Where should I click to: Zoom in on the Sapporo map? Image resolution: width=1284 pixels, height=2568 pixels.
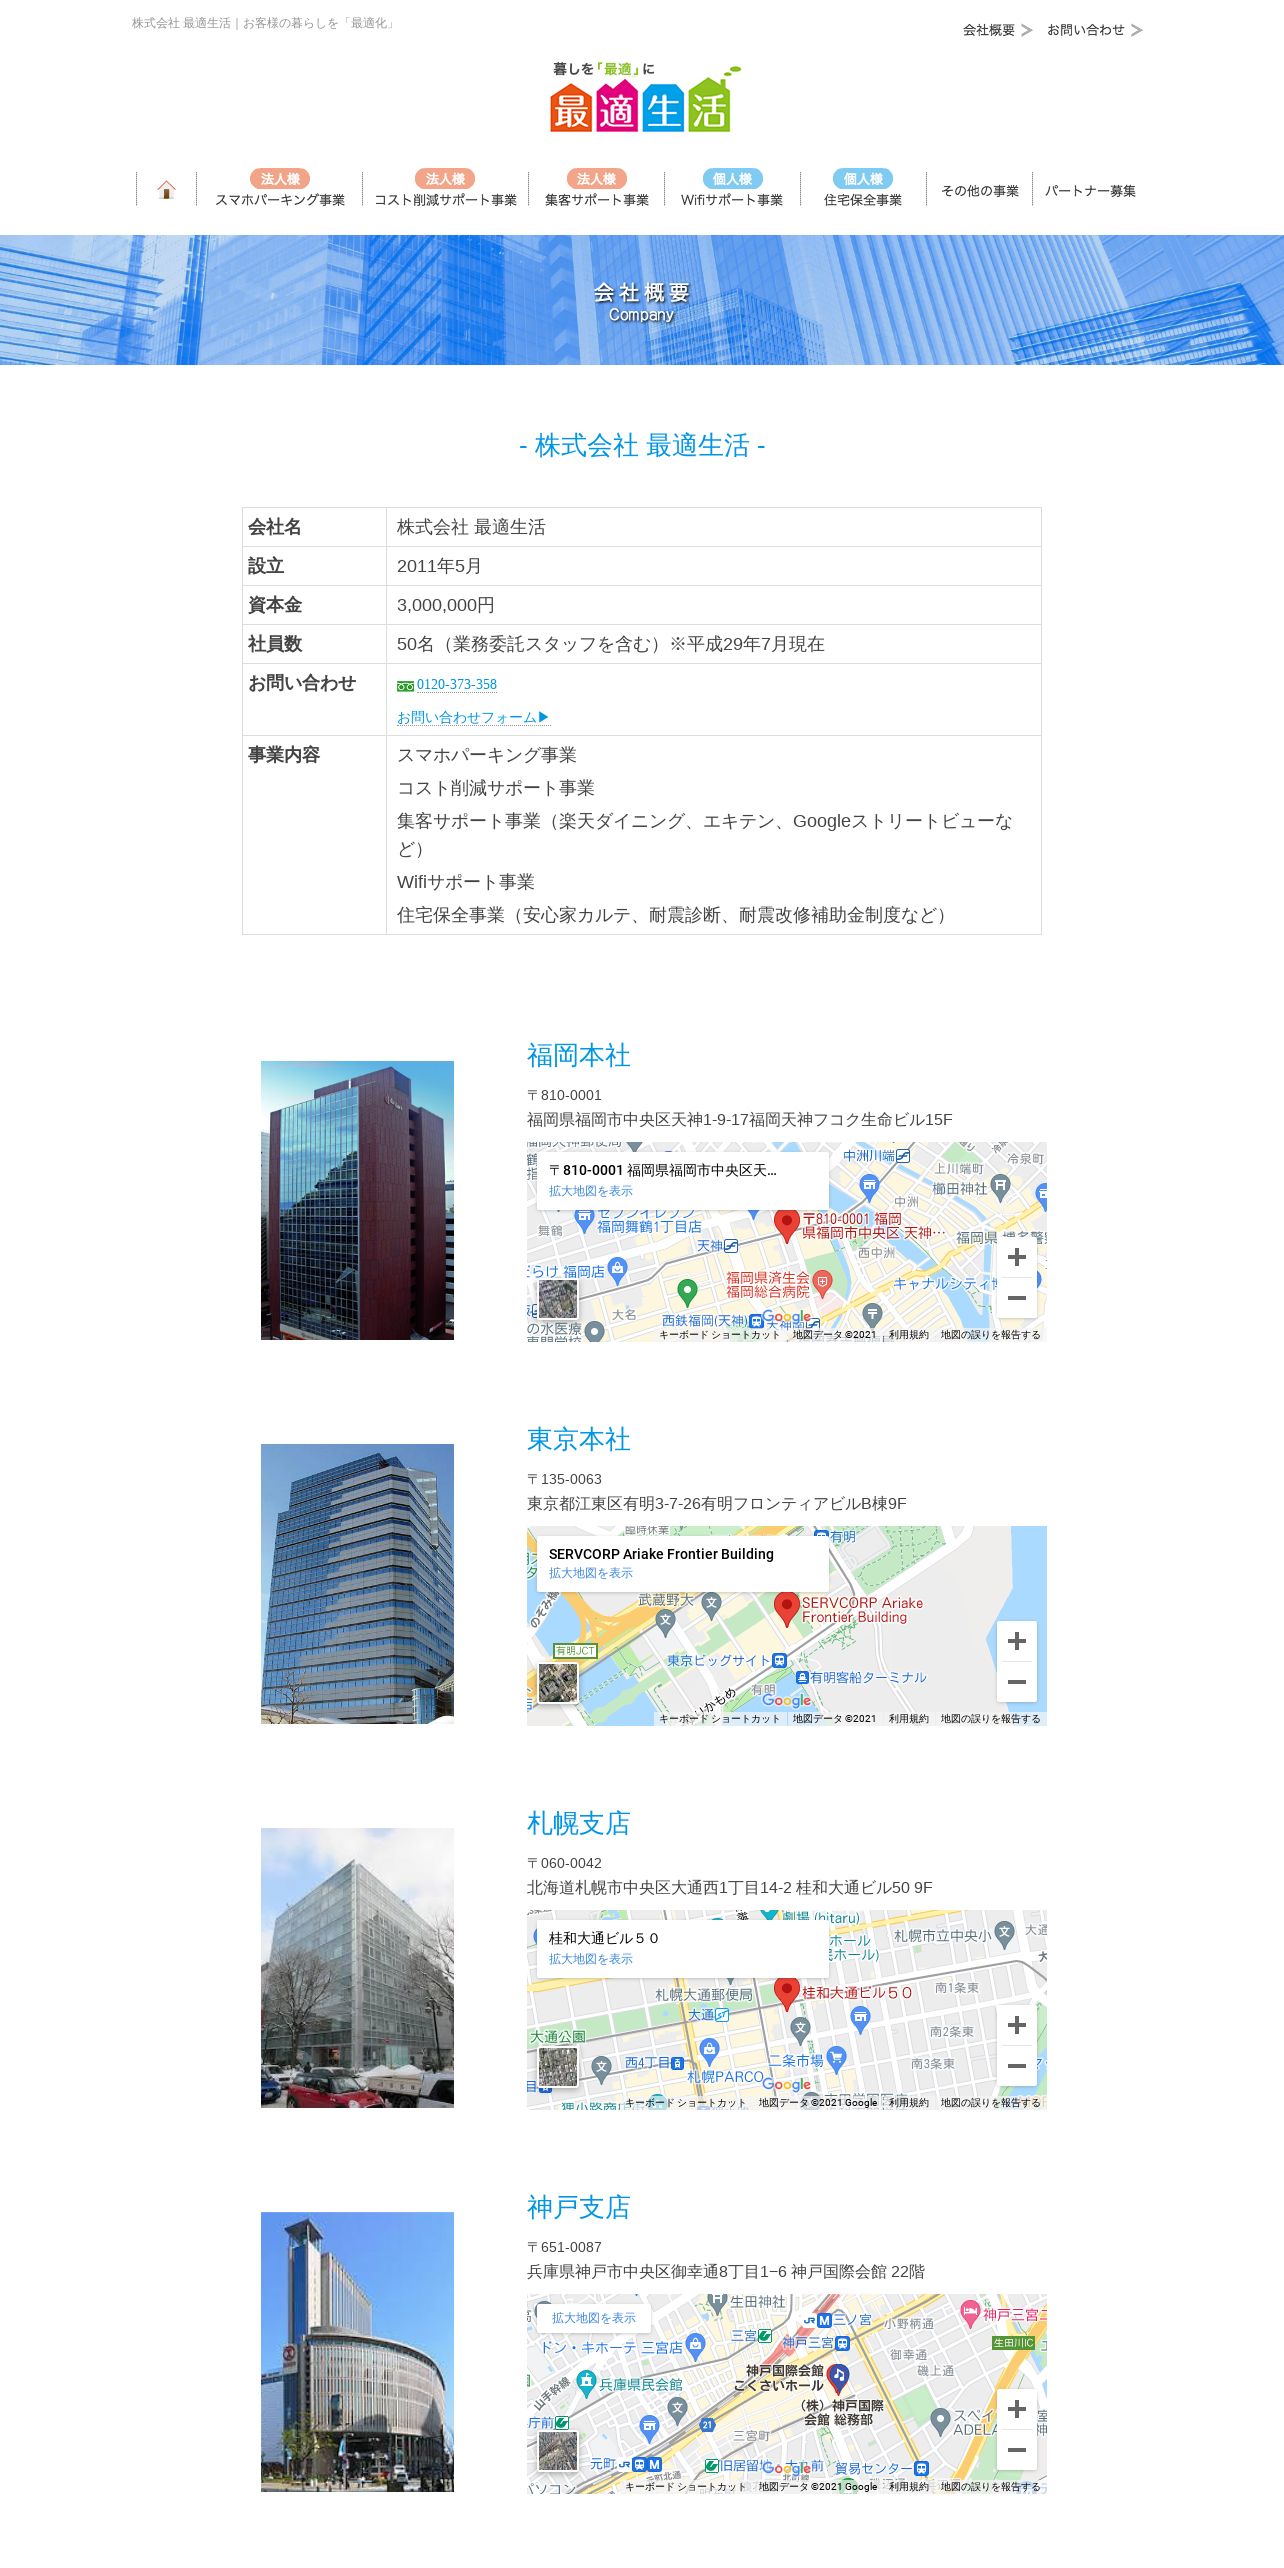pos(1017,2025)
